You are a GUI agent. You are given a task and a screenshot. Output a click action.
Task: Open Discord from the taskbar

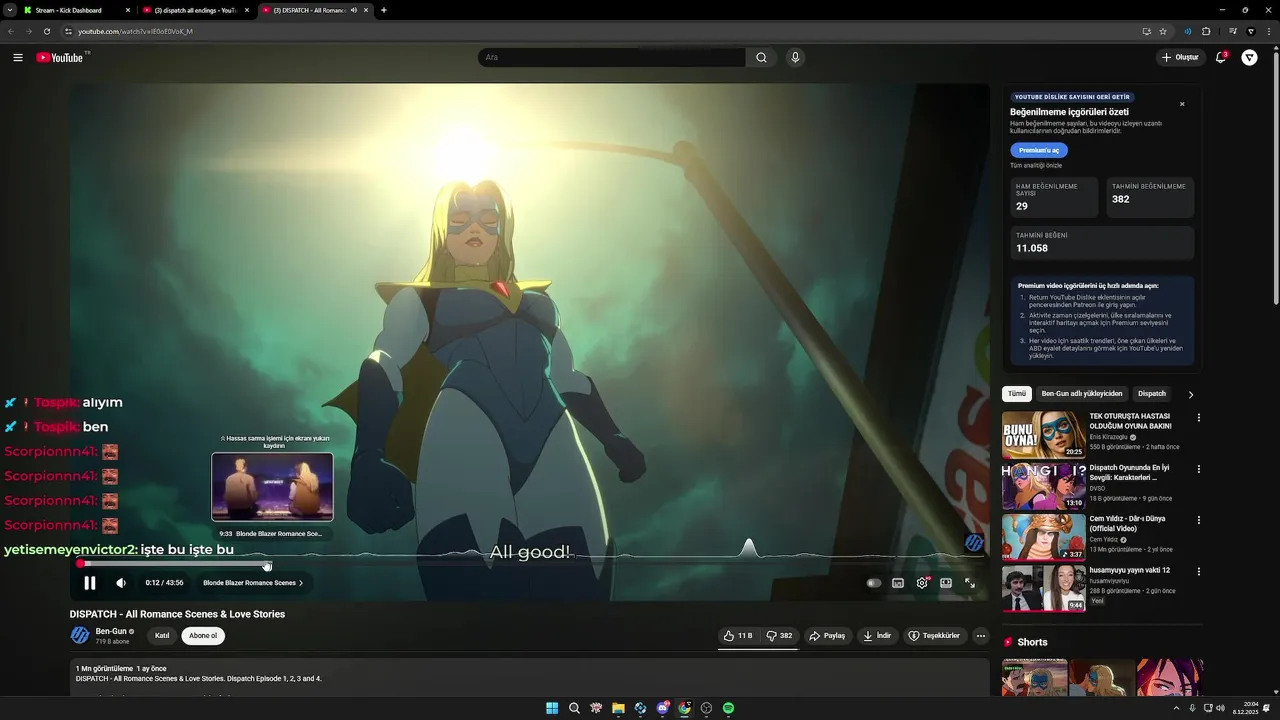(662, 708)
